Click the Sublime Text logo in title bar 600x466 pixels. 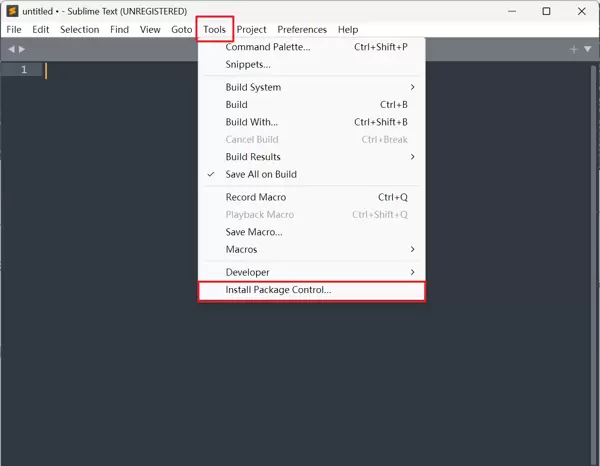pyautogui.click(x=11, y=11)
